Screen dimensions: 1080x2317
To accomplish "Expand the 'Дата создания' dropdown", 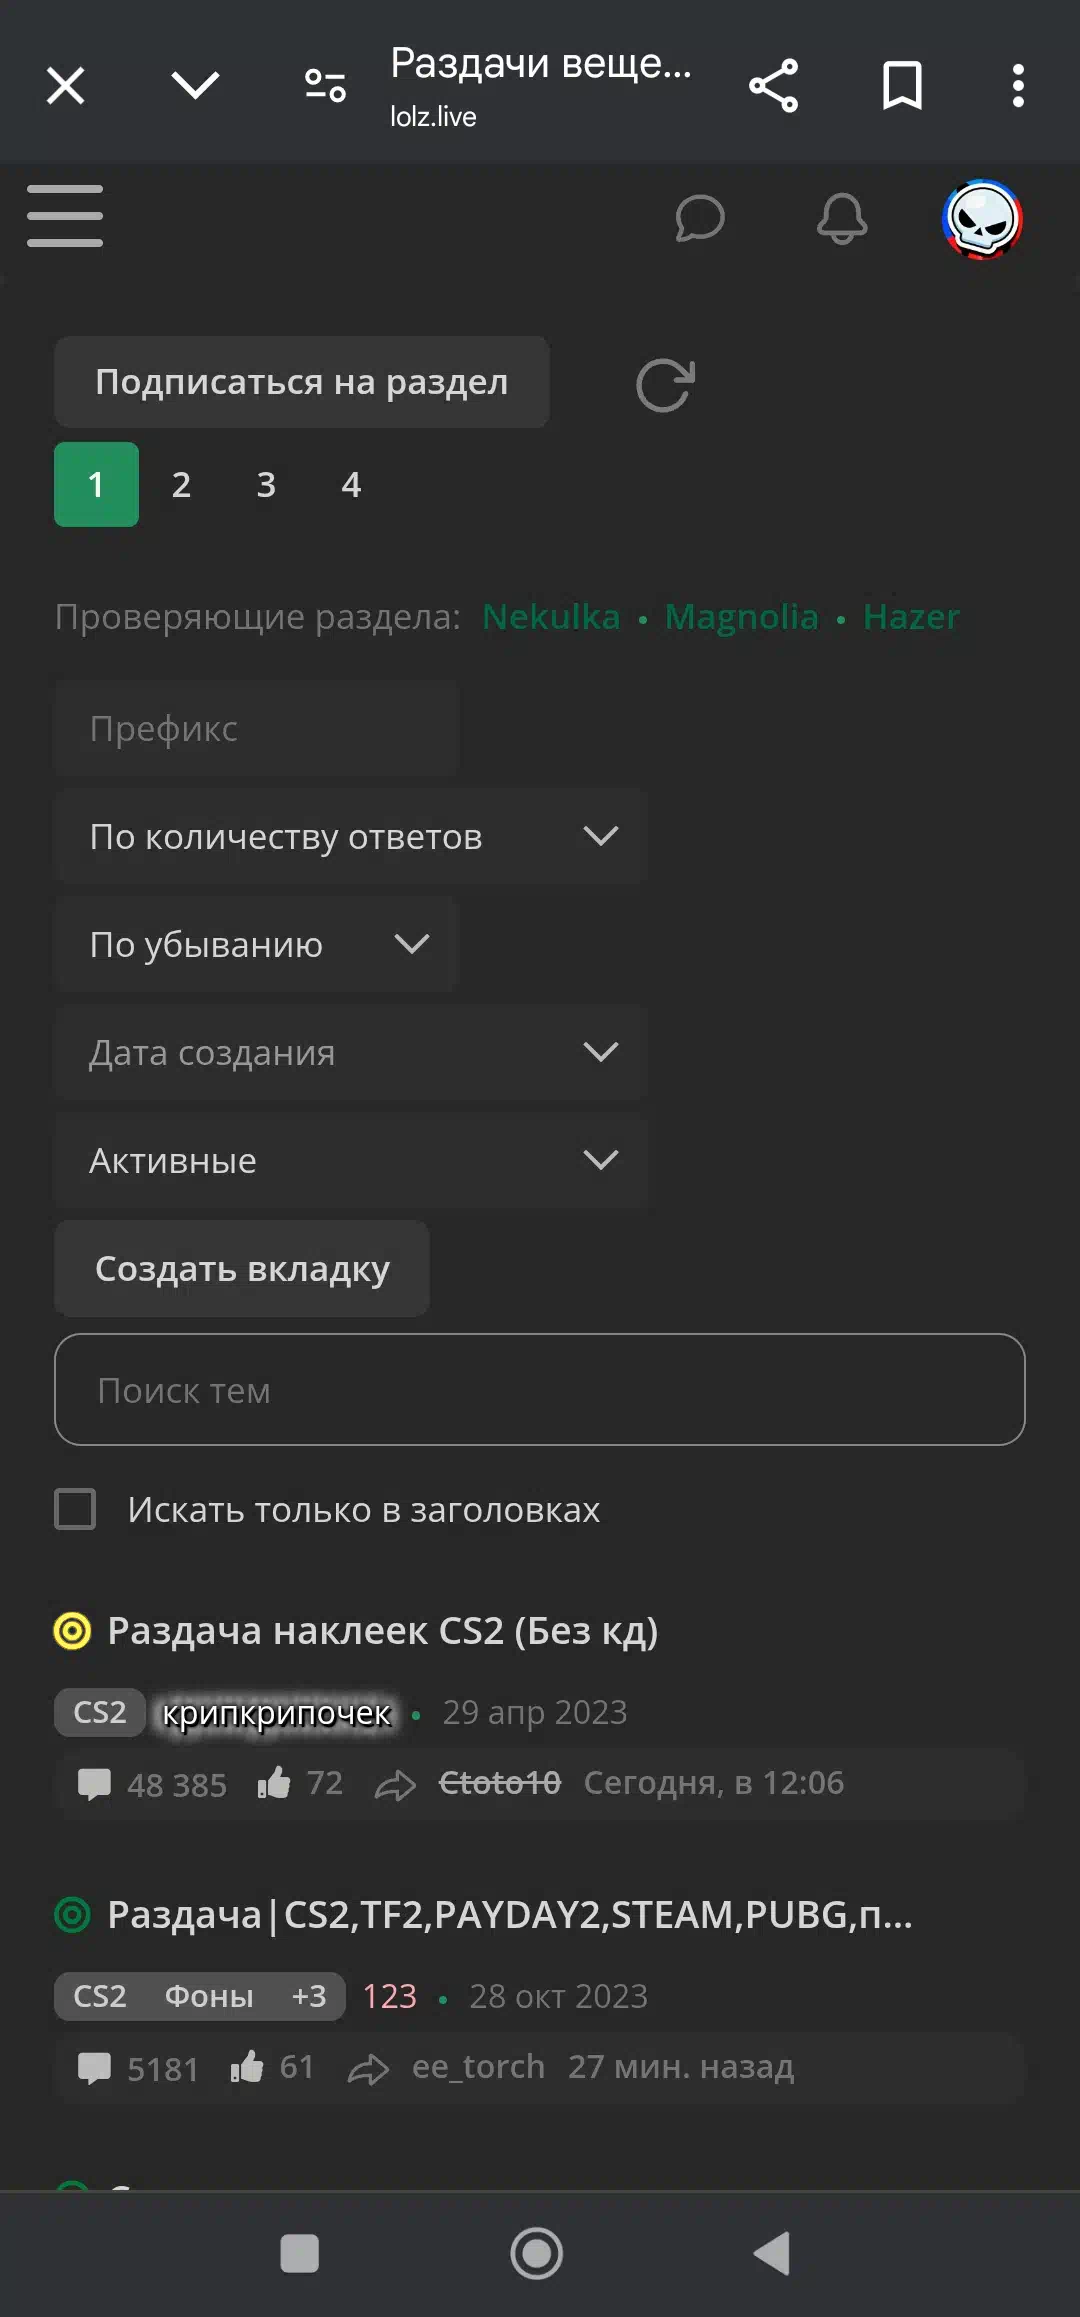I will 351,1052.
